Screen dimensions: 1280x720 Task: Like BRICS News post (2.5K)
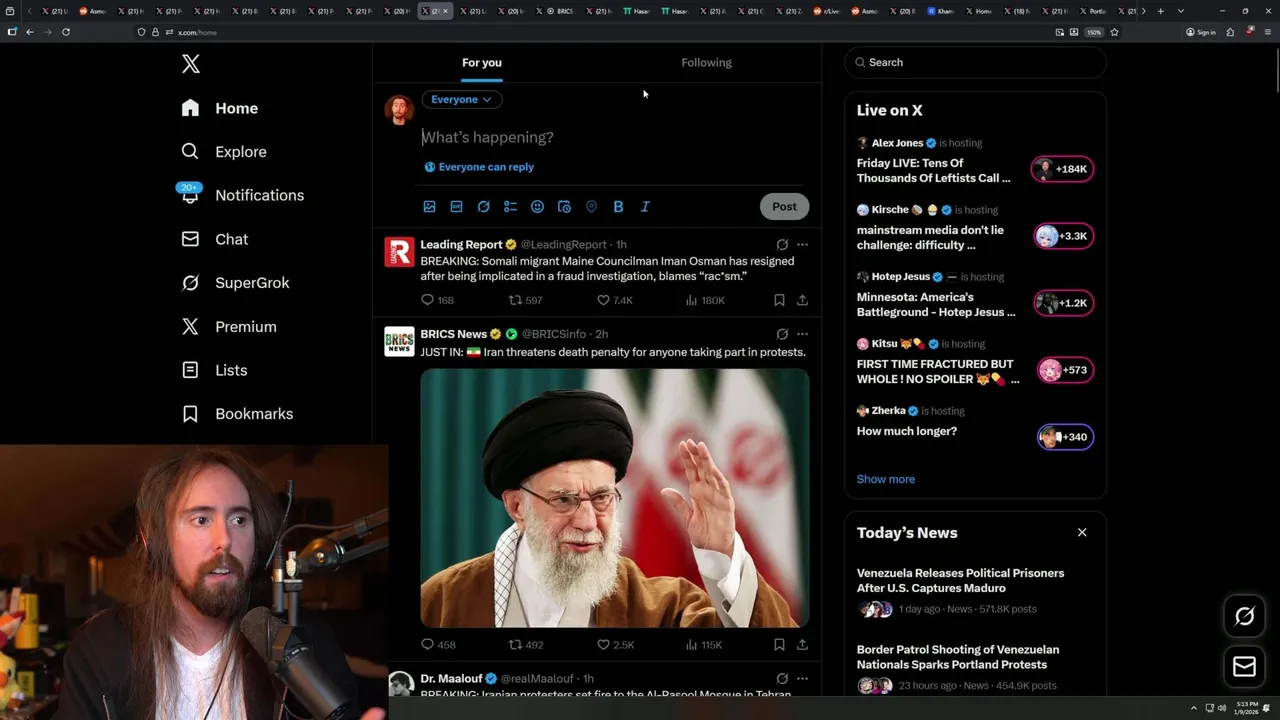click(x=615, y=645)
